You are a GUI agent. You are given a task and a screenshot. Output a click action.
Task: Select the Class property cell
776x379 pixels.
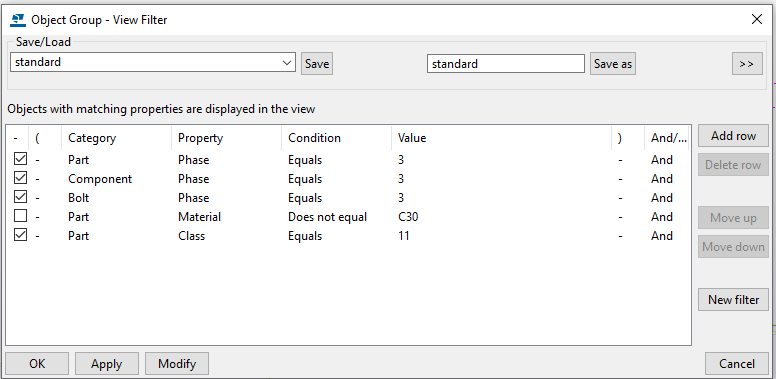(x=192, y=236)
